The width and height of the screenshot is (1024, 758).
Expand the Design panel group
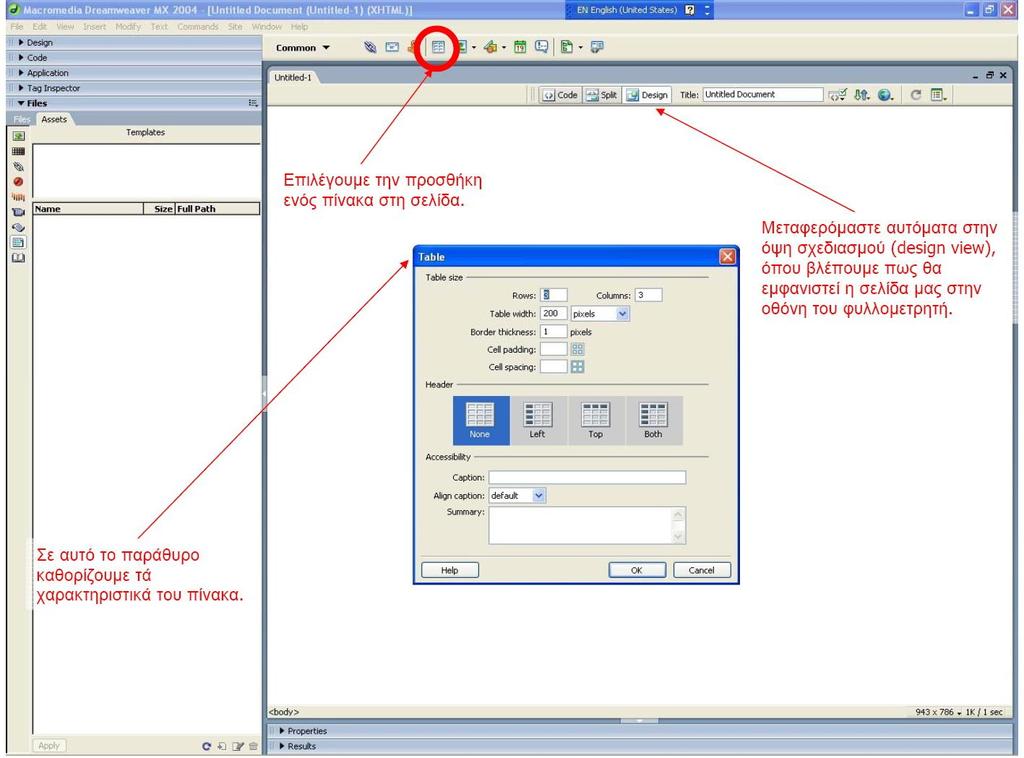35,42
